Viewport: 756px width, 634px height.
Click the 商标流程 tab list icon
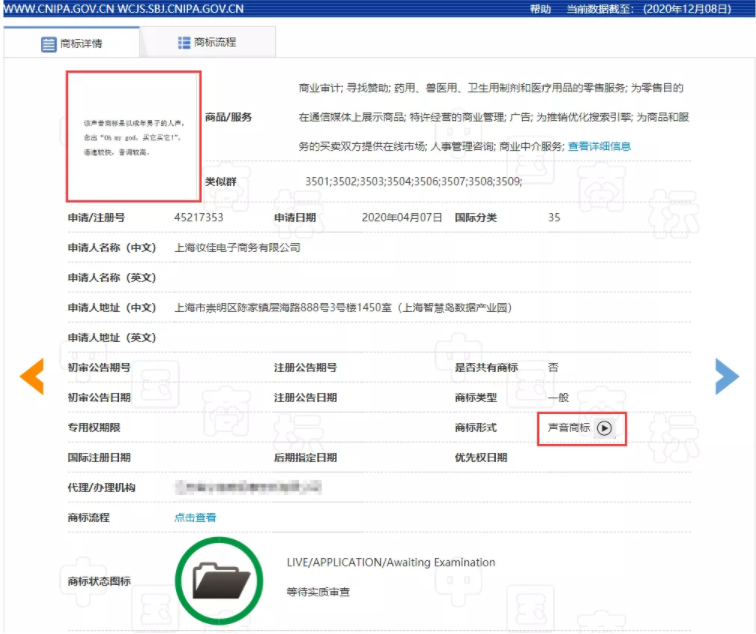[x=184, y=42]
